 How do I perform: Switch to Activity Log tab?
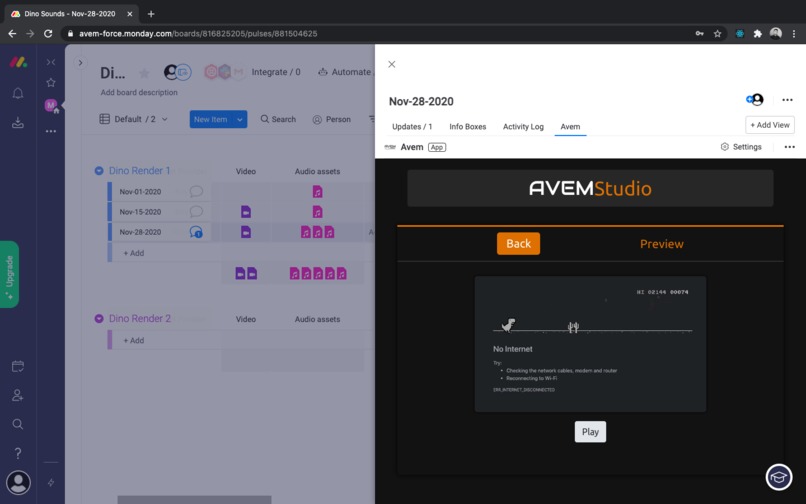pos(523,127)
